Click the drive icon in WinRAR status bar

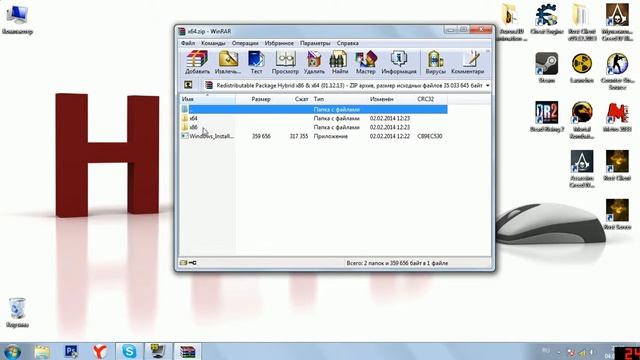click(184, 263)
